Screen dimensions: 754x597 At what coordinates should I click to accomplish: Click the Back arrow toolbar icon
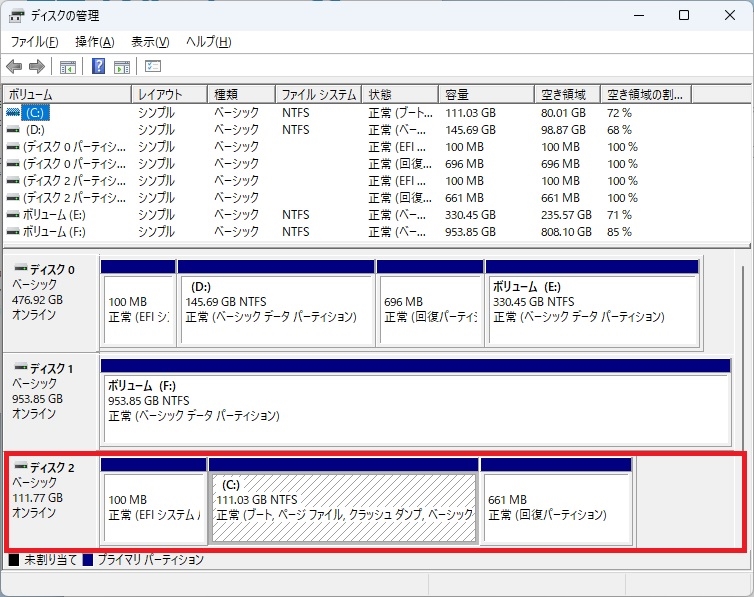click(x=14, y=66)
